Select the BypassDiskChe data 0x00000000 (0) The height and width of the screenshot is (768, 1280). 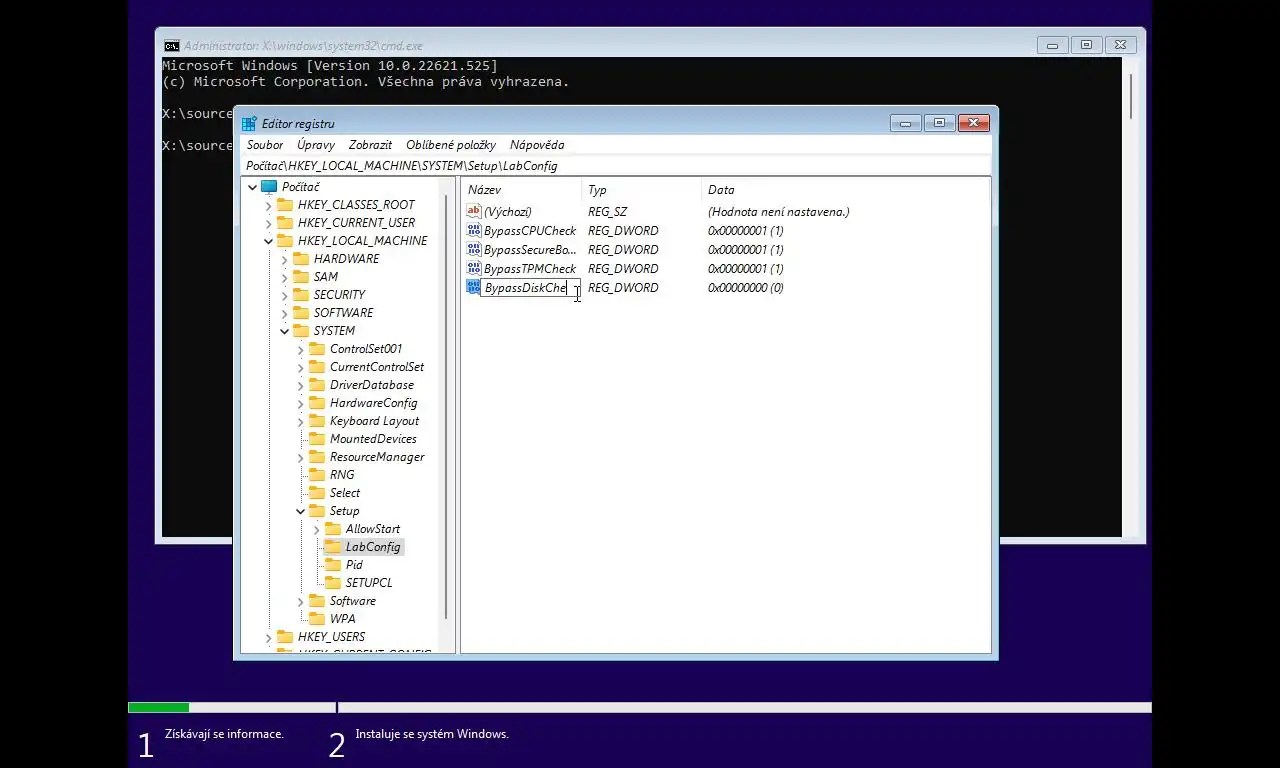pyautogui.click(x=745, y=288)
